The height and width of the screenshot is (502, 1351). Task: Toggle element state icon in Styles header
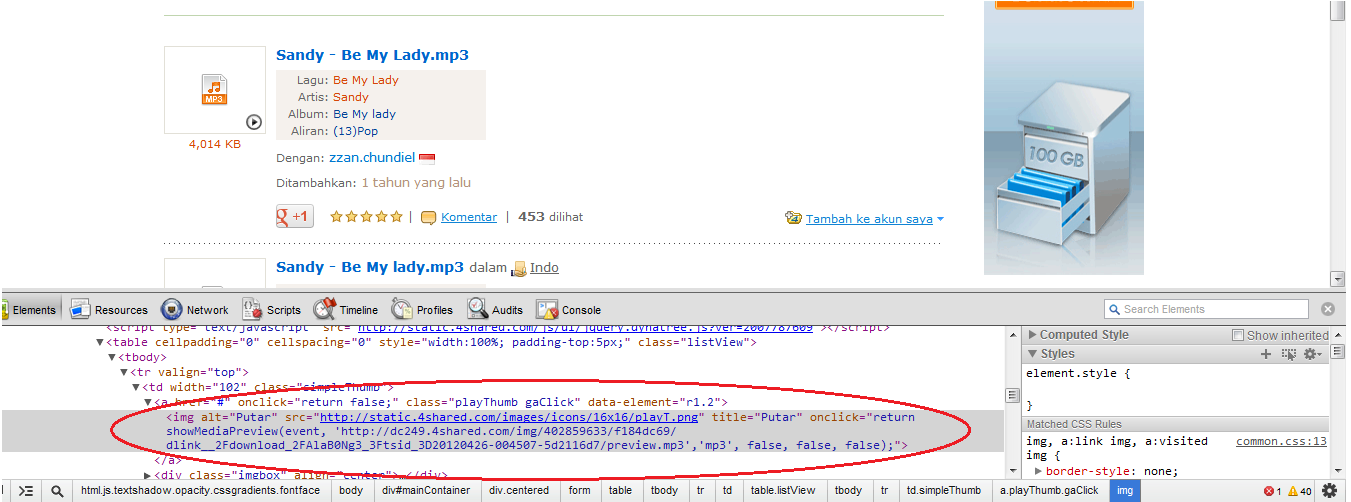pos(1289,354)
